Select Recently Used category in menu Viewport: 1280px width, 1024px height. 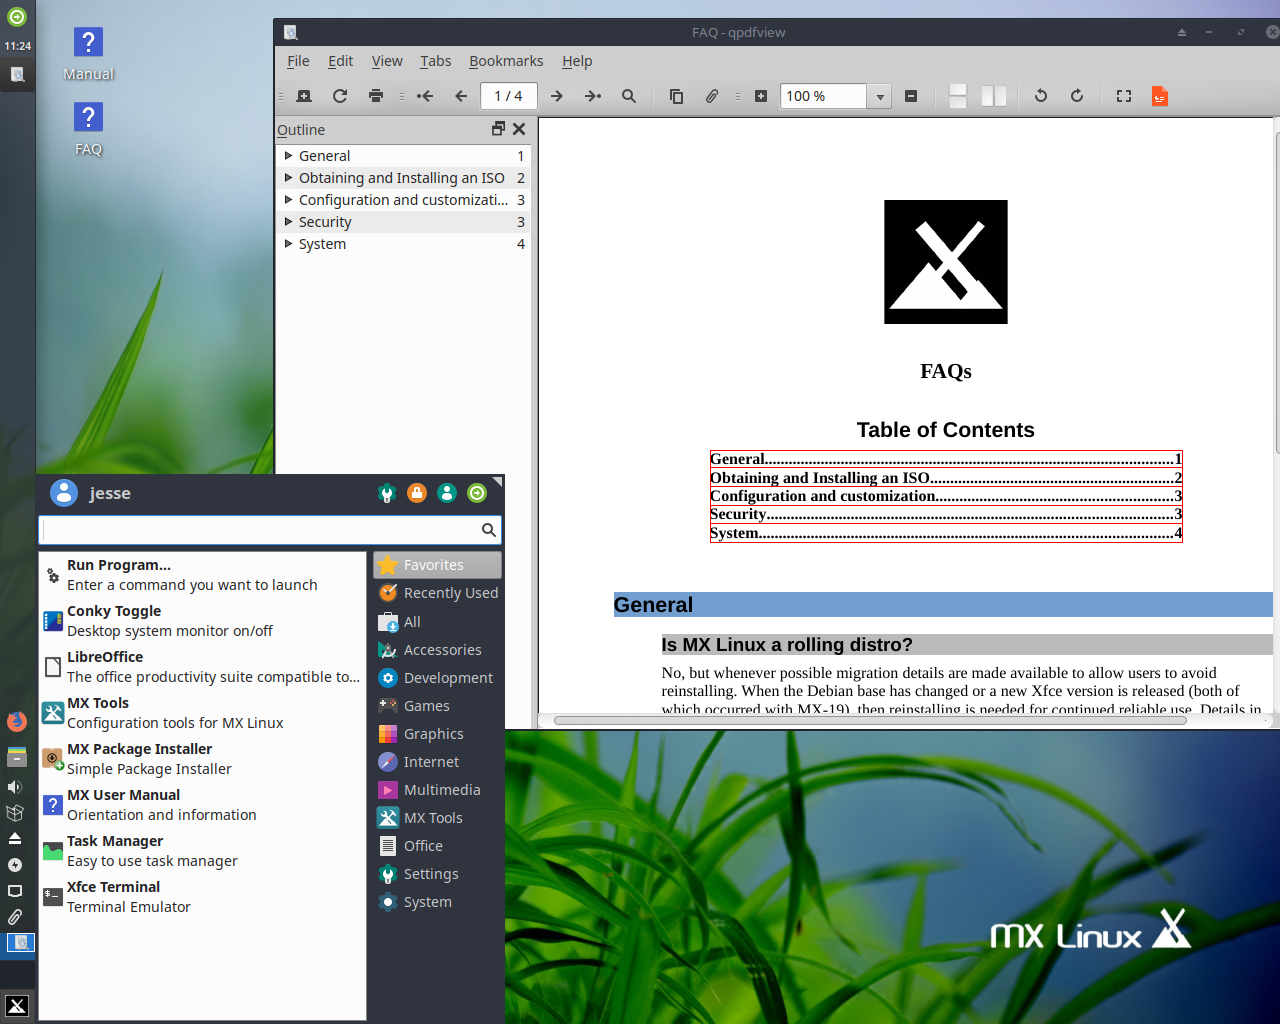(438, 593)
